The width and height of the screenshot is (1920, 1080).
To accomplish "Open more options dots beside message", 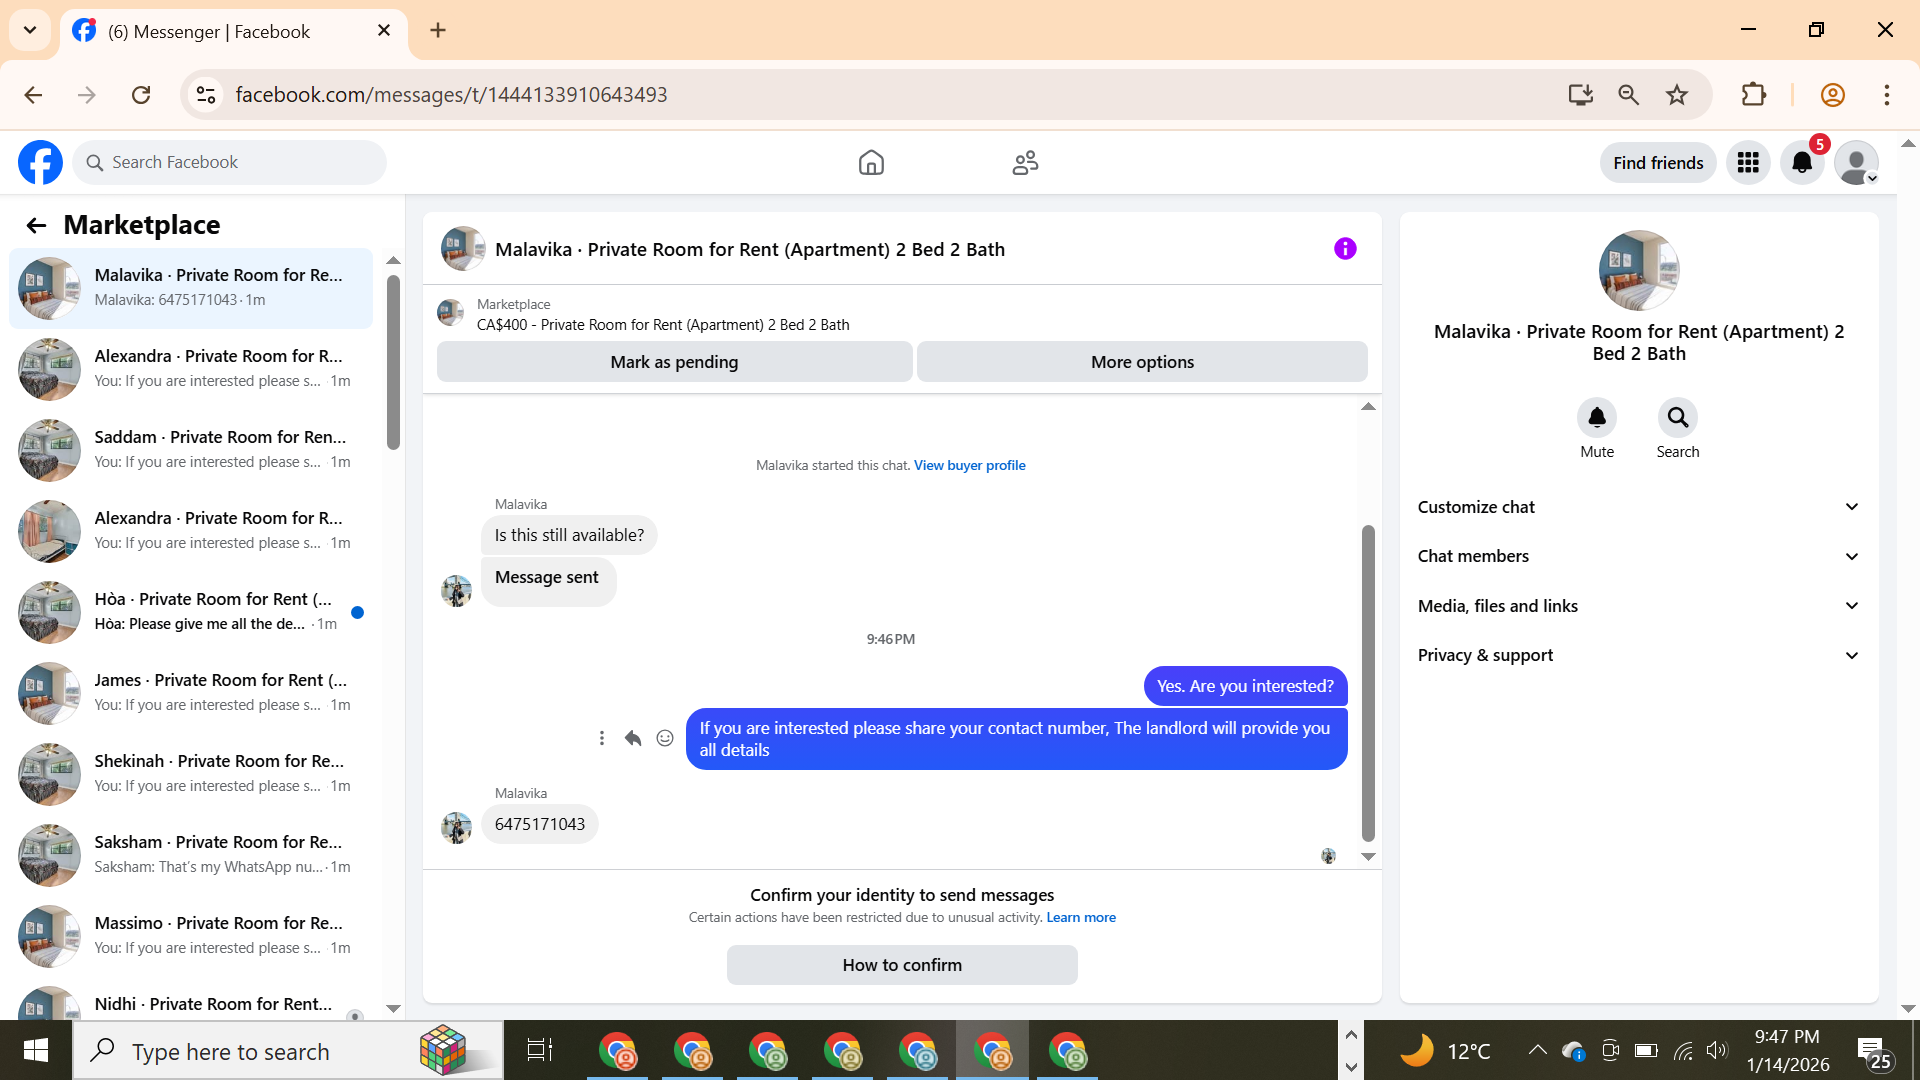I will [601, 738].
